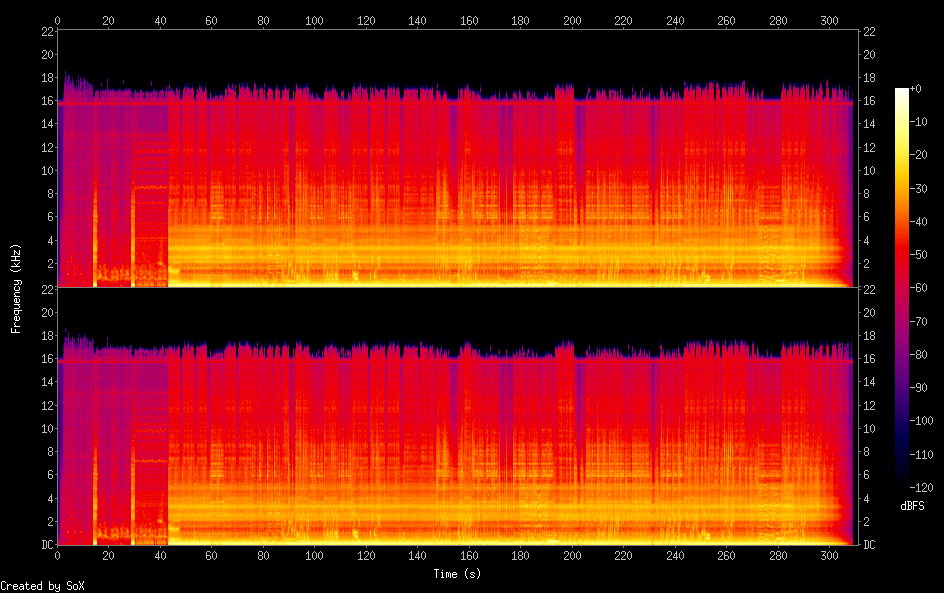
Task: Click the 200 tick on the bottom time axis
Action: 572,555
